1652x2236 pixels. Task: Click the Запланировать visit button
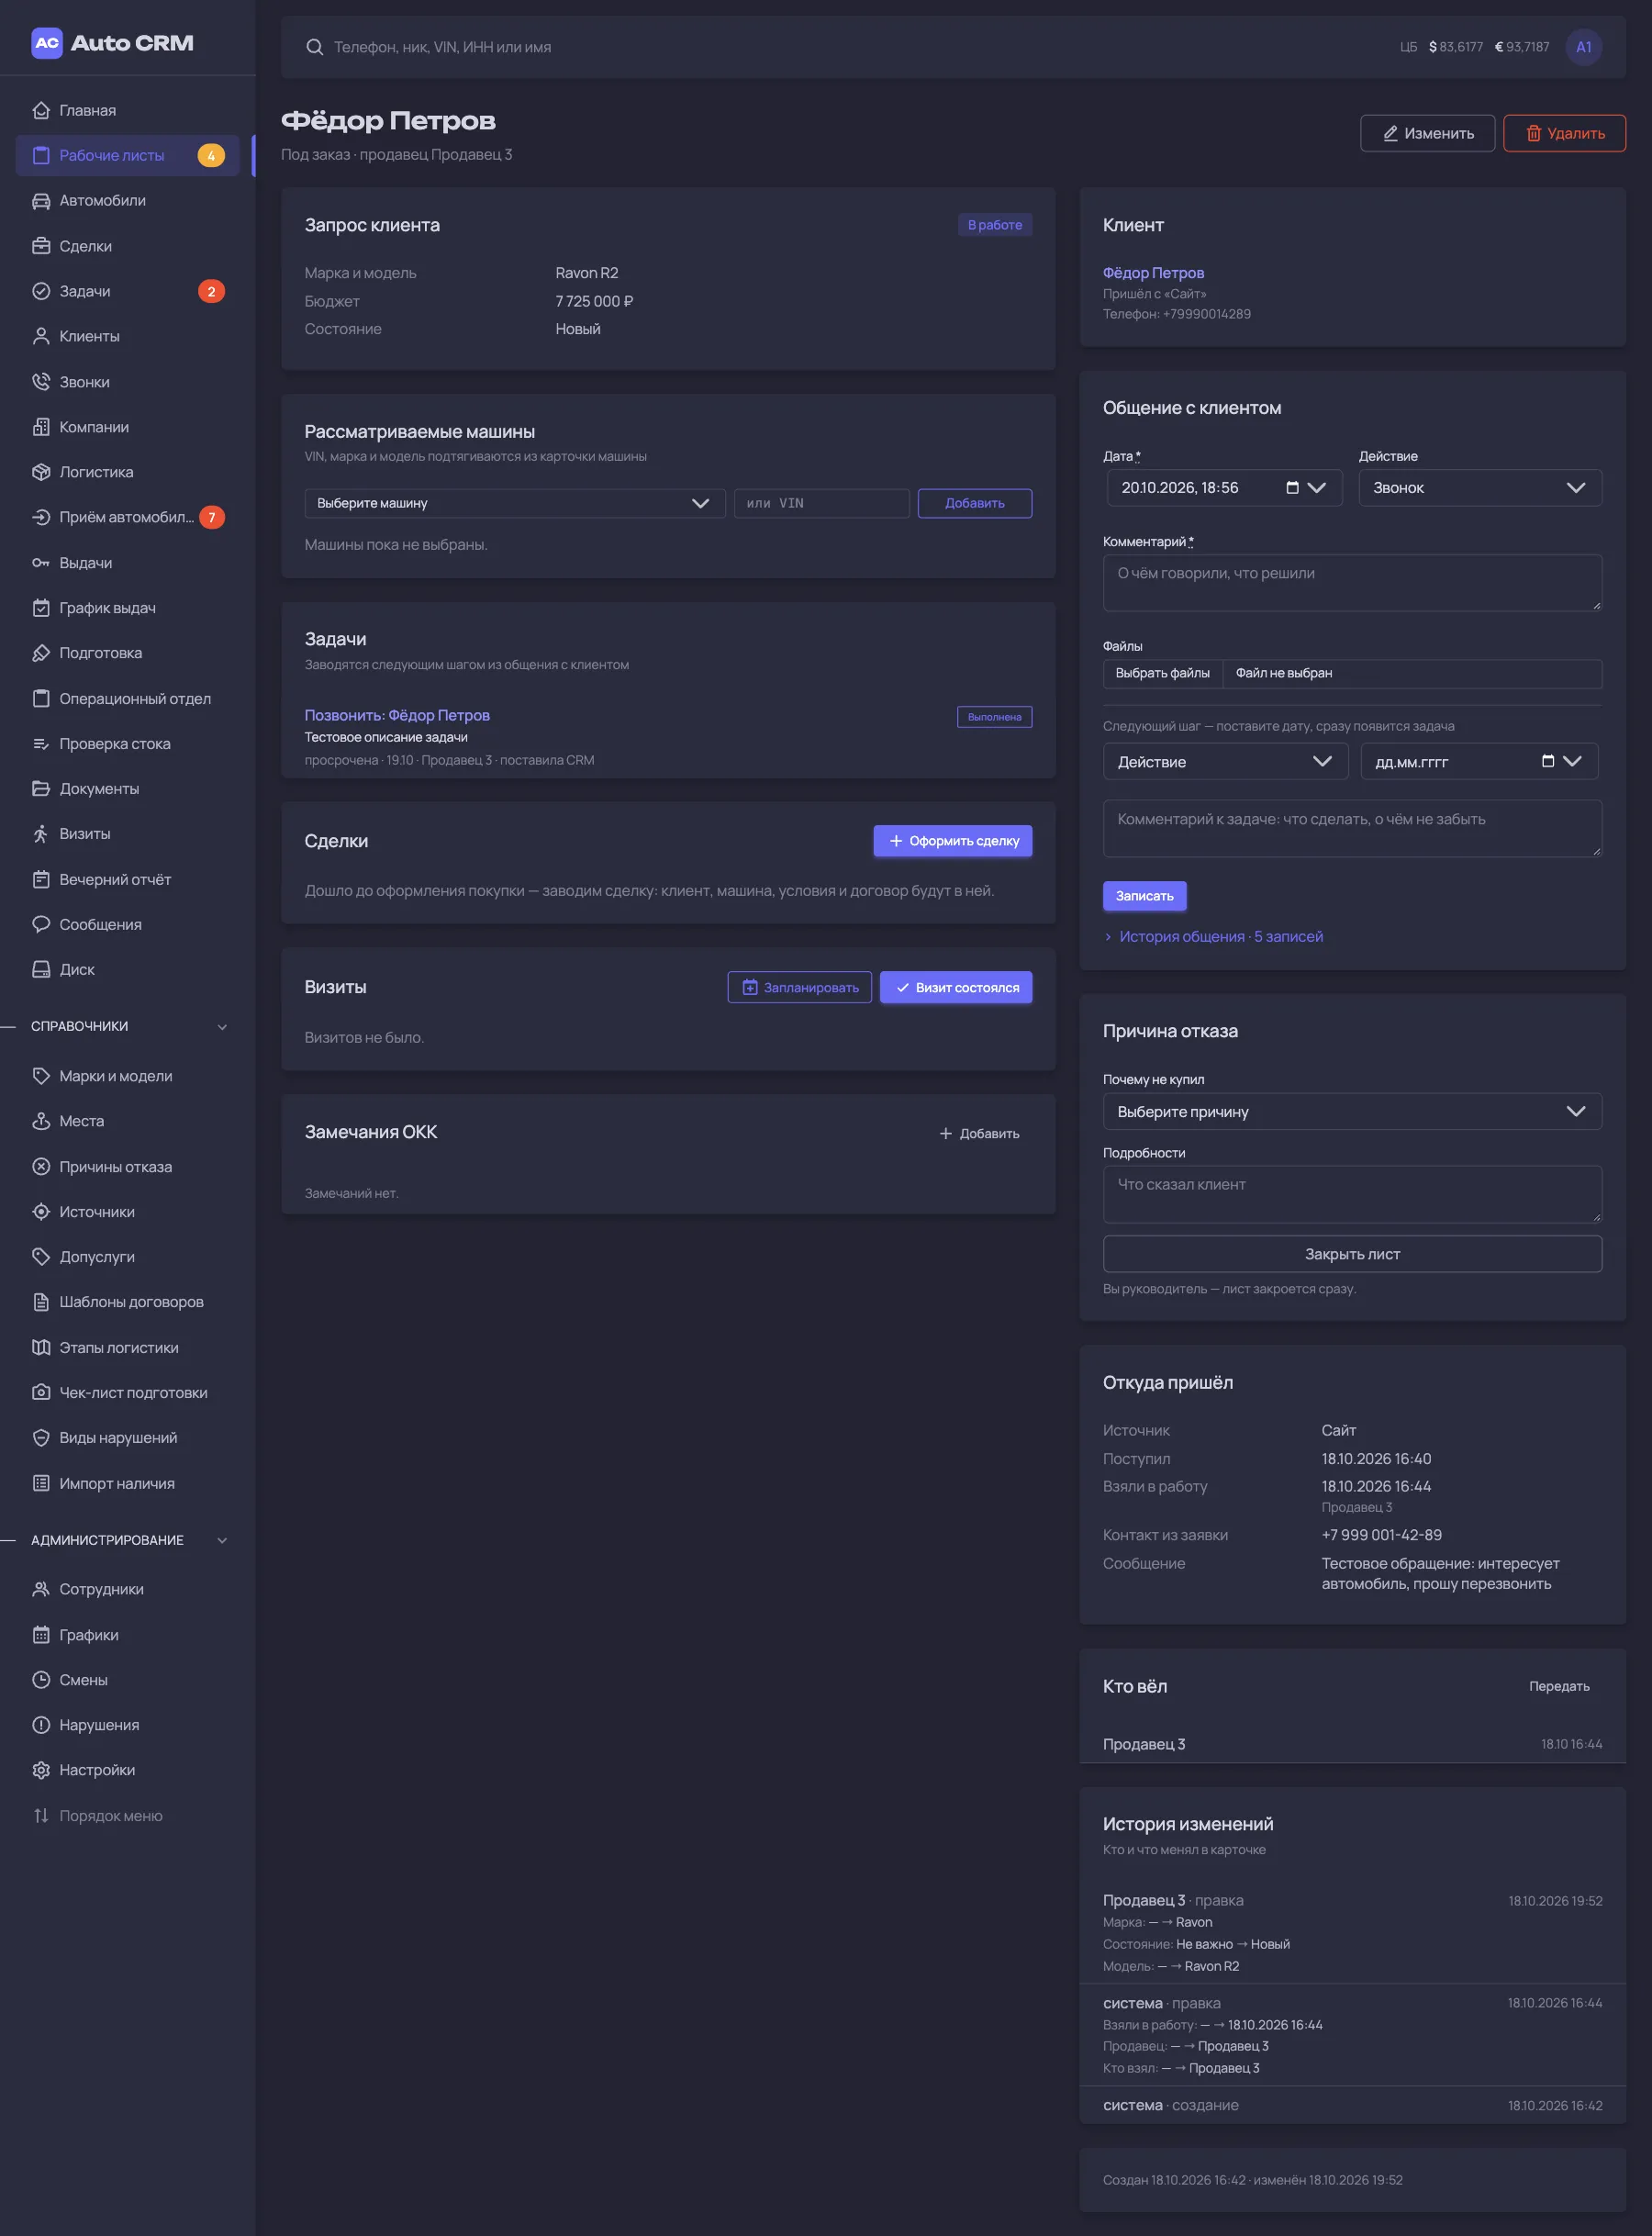[799, 987]
